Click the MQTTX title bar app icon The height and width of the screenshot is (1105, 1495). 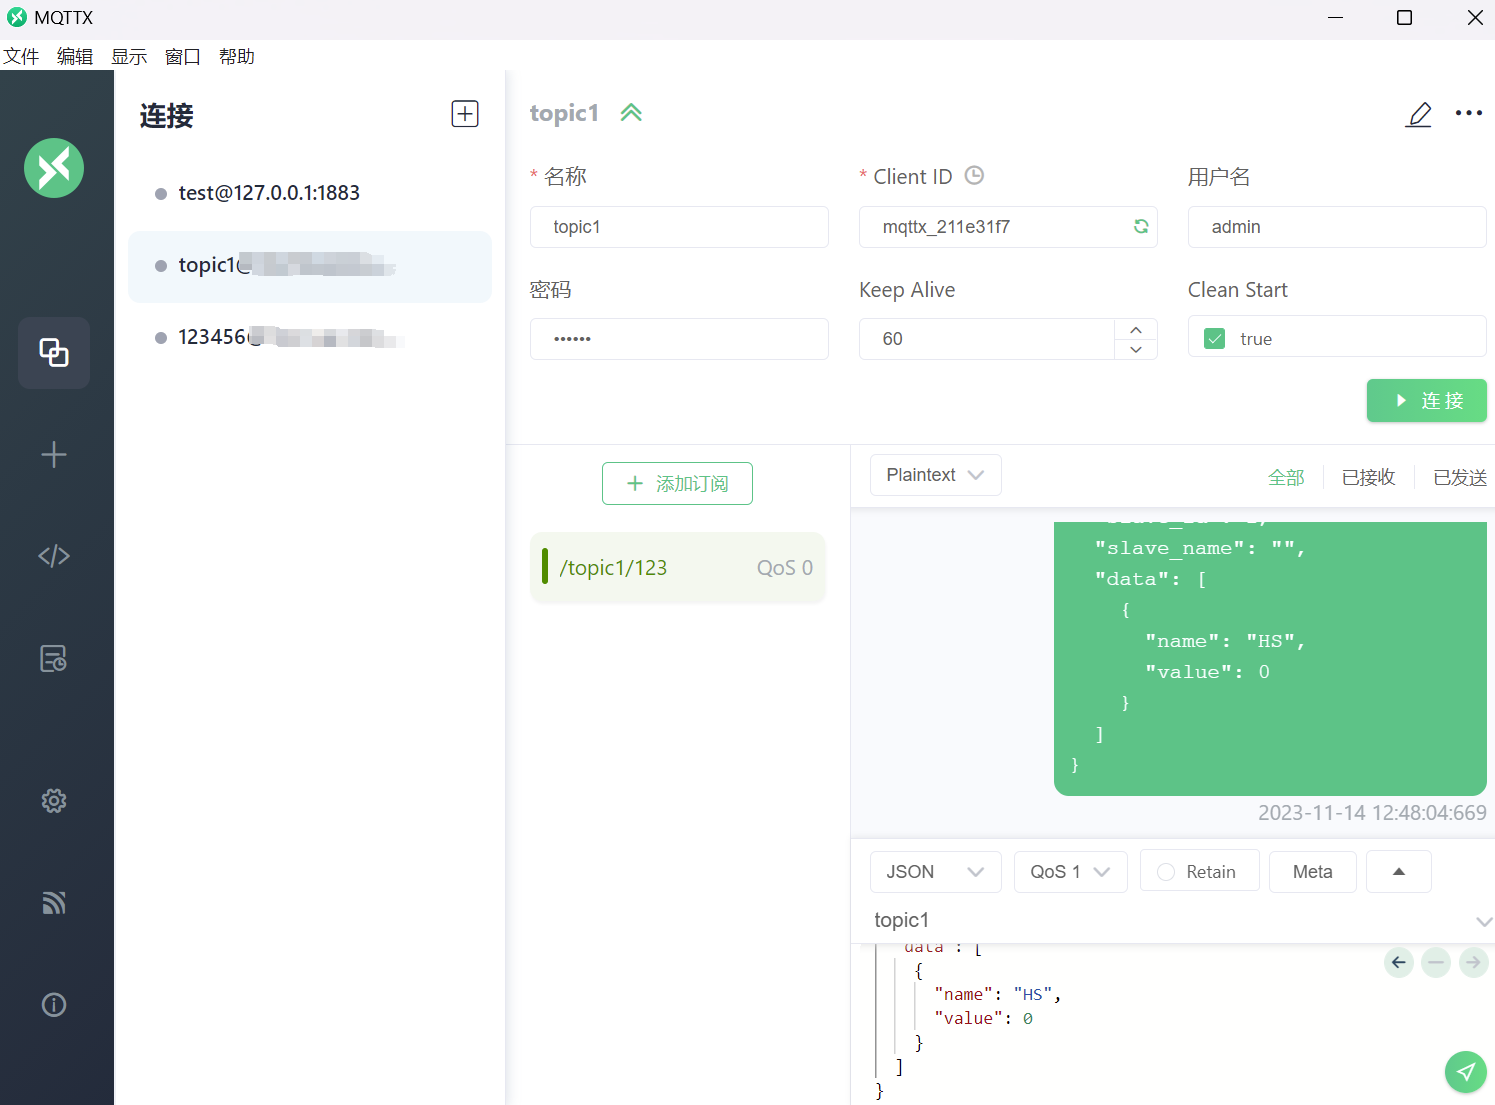pos(17,17)
